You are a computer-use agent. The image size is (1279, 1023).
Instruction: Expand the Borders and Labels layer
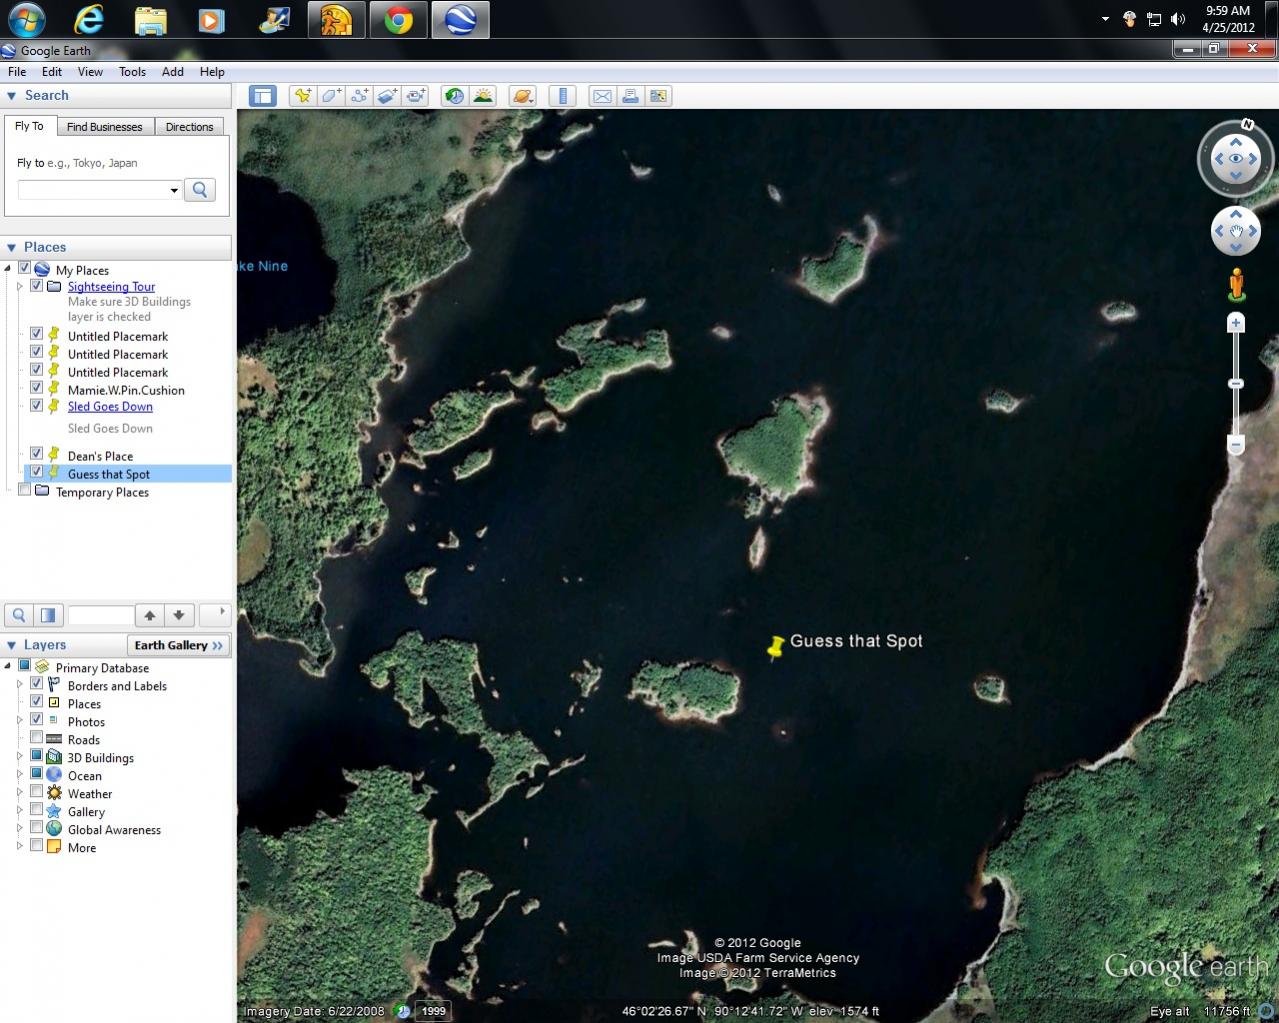19,685
